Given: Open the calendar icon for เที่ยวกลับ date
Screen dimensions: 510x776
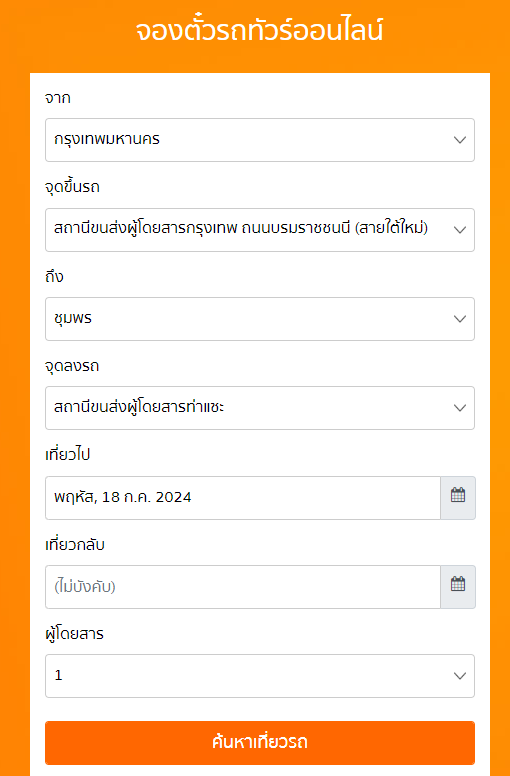Looking at the screenshot, I should [458, 586].
